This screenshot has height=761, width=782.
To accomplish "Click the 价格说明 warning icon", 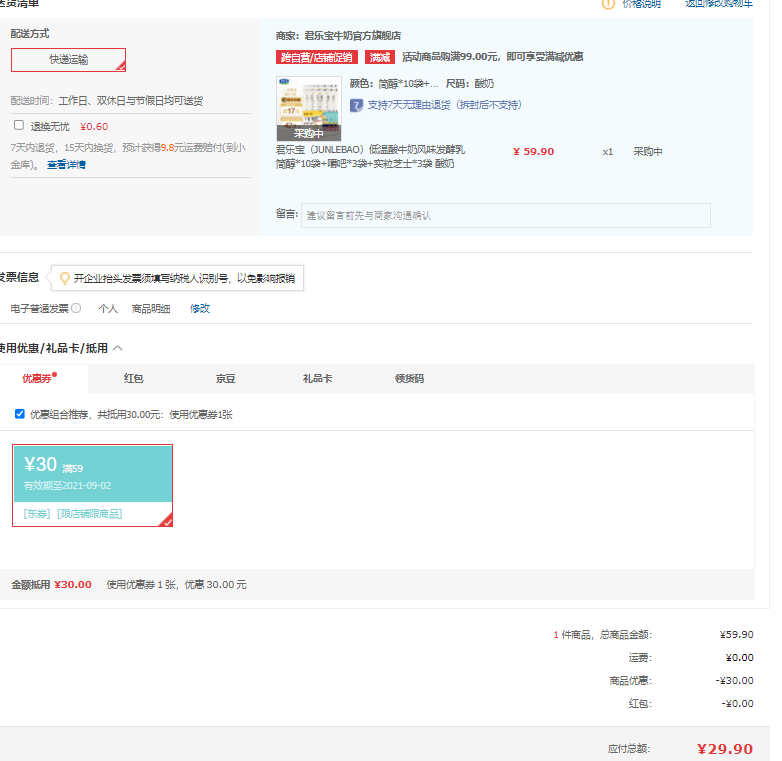I will coord(608,4).
